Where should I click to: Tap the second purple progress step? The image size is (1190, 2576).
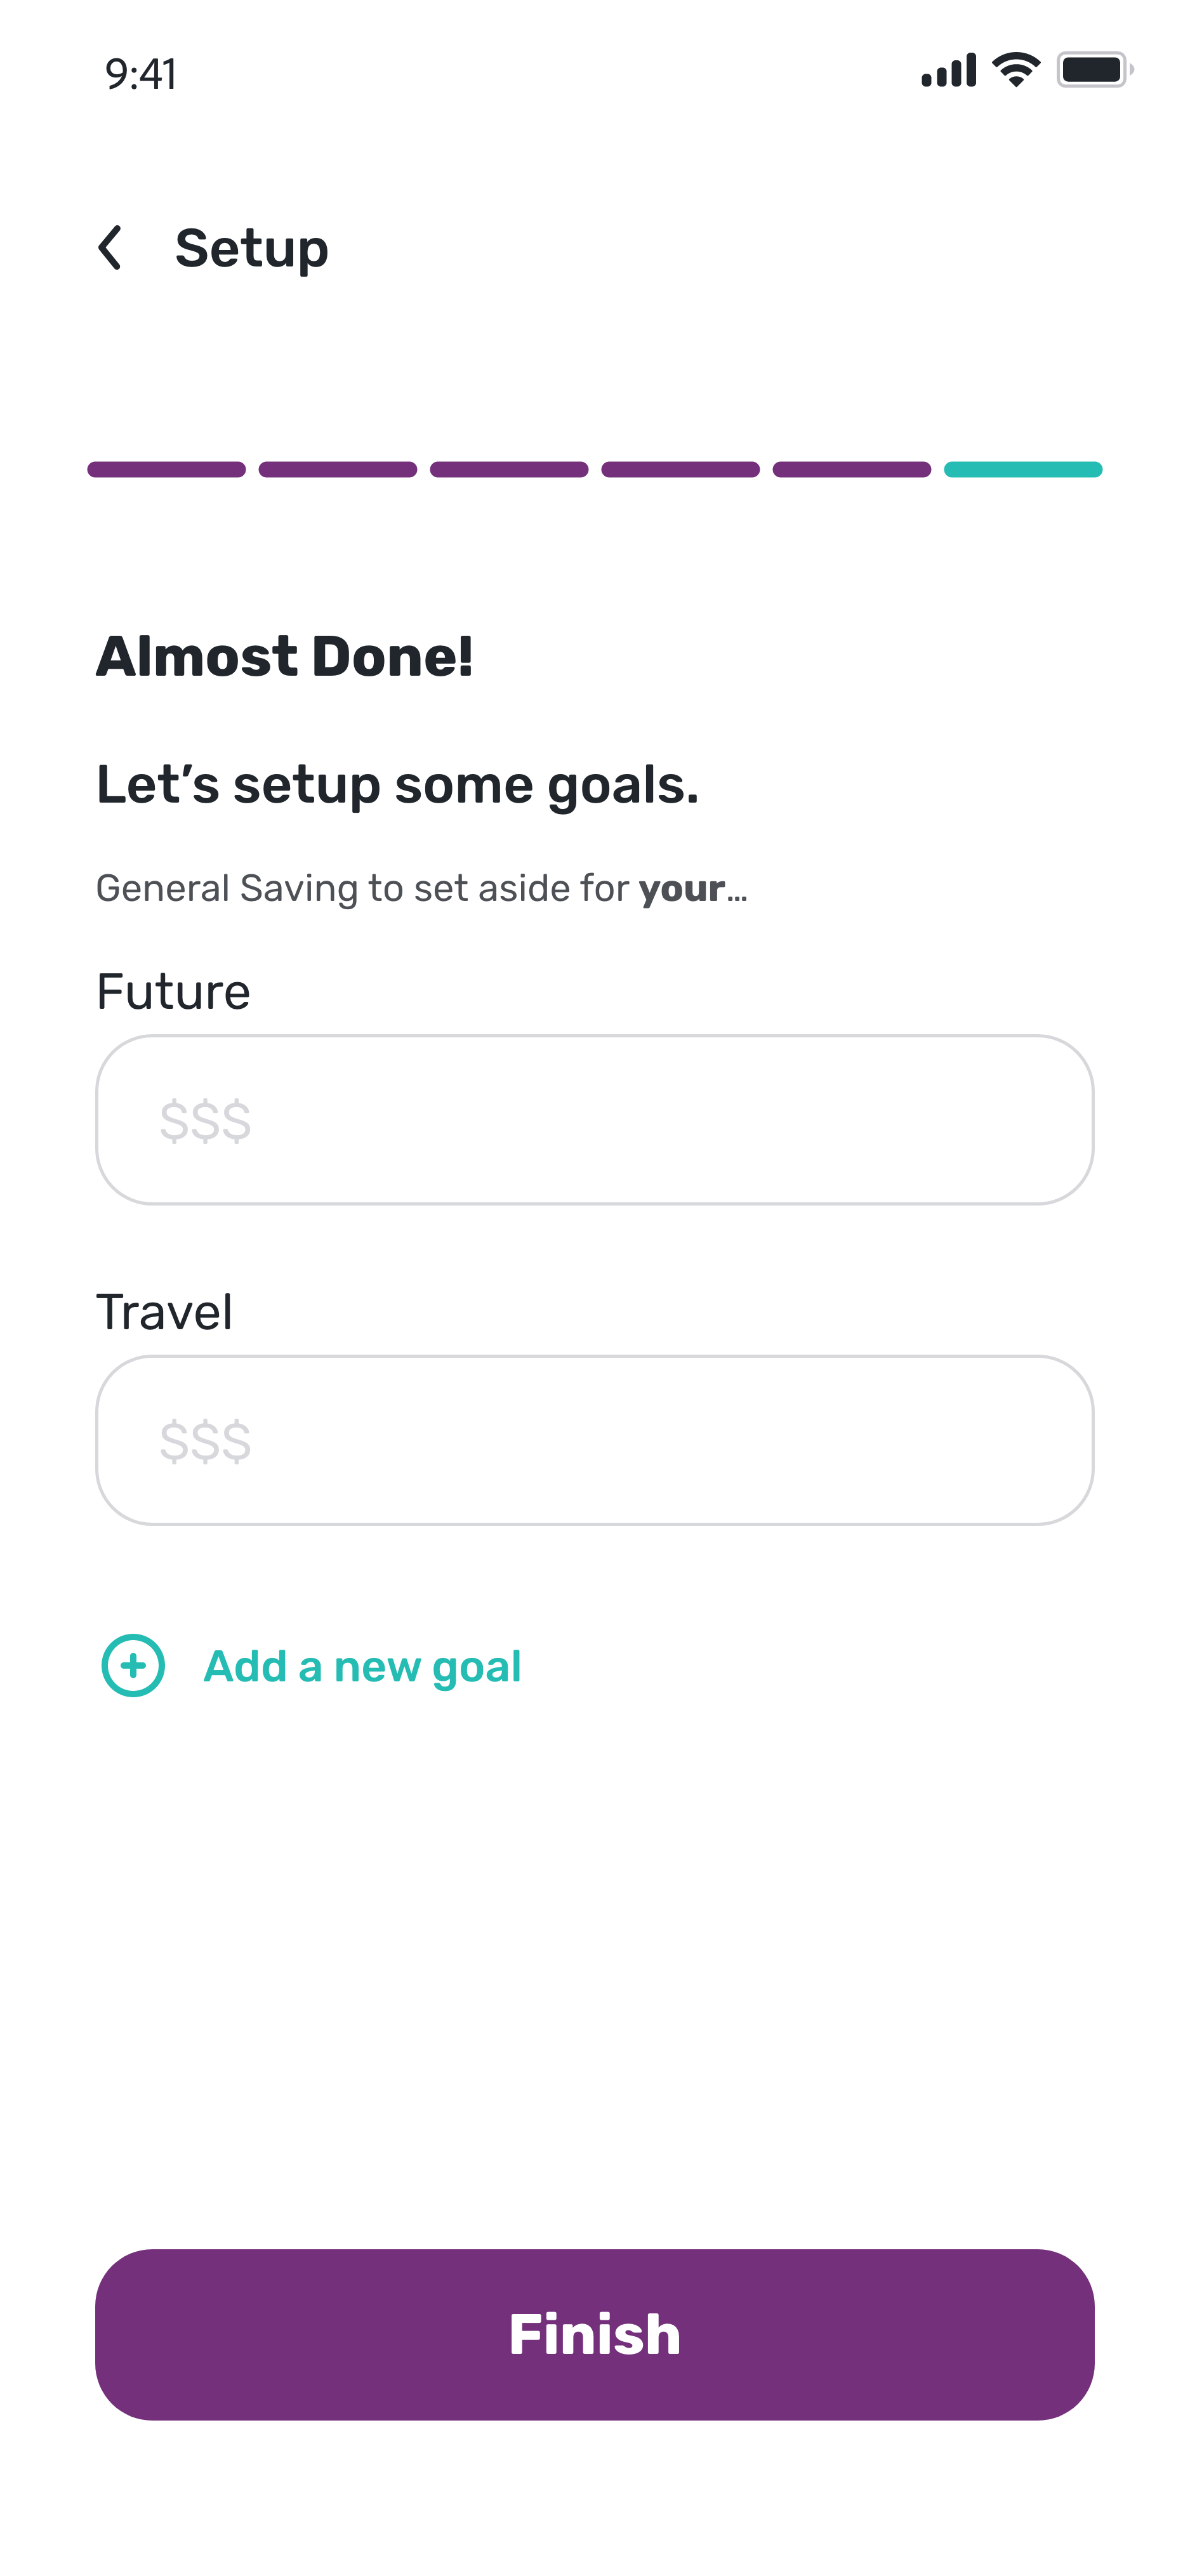338,469
